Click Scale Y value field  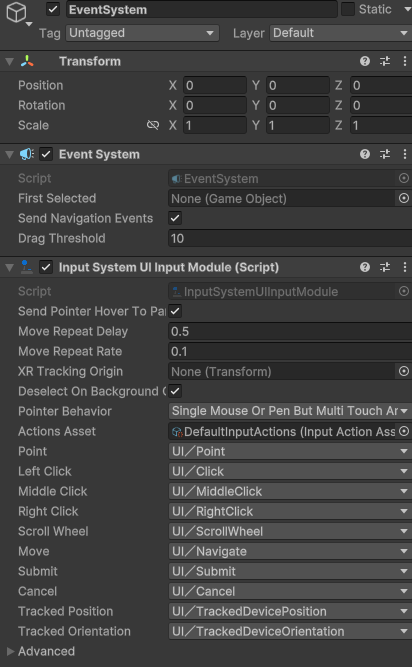pyautogui.click(x=298, y=125)
